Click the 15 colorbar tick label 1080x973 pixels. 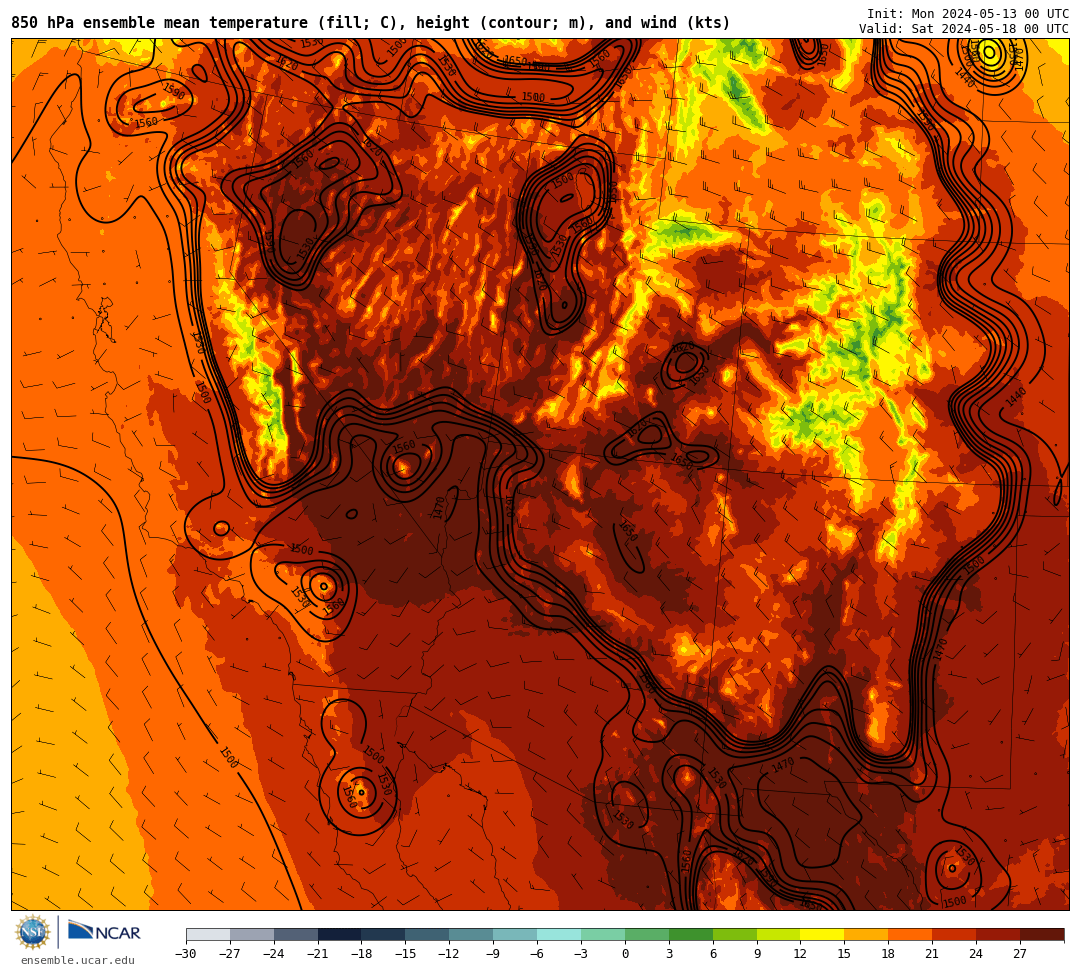pos(845,954)
